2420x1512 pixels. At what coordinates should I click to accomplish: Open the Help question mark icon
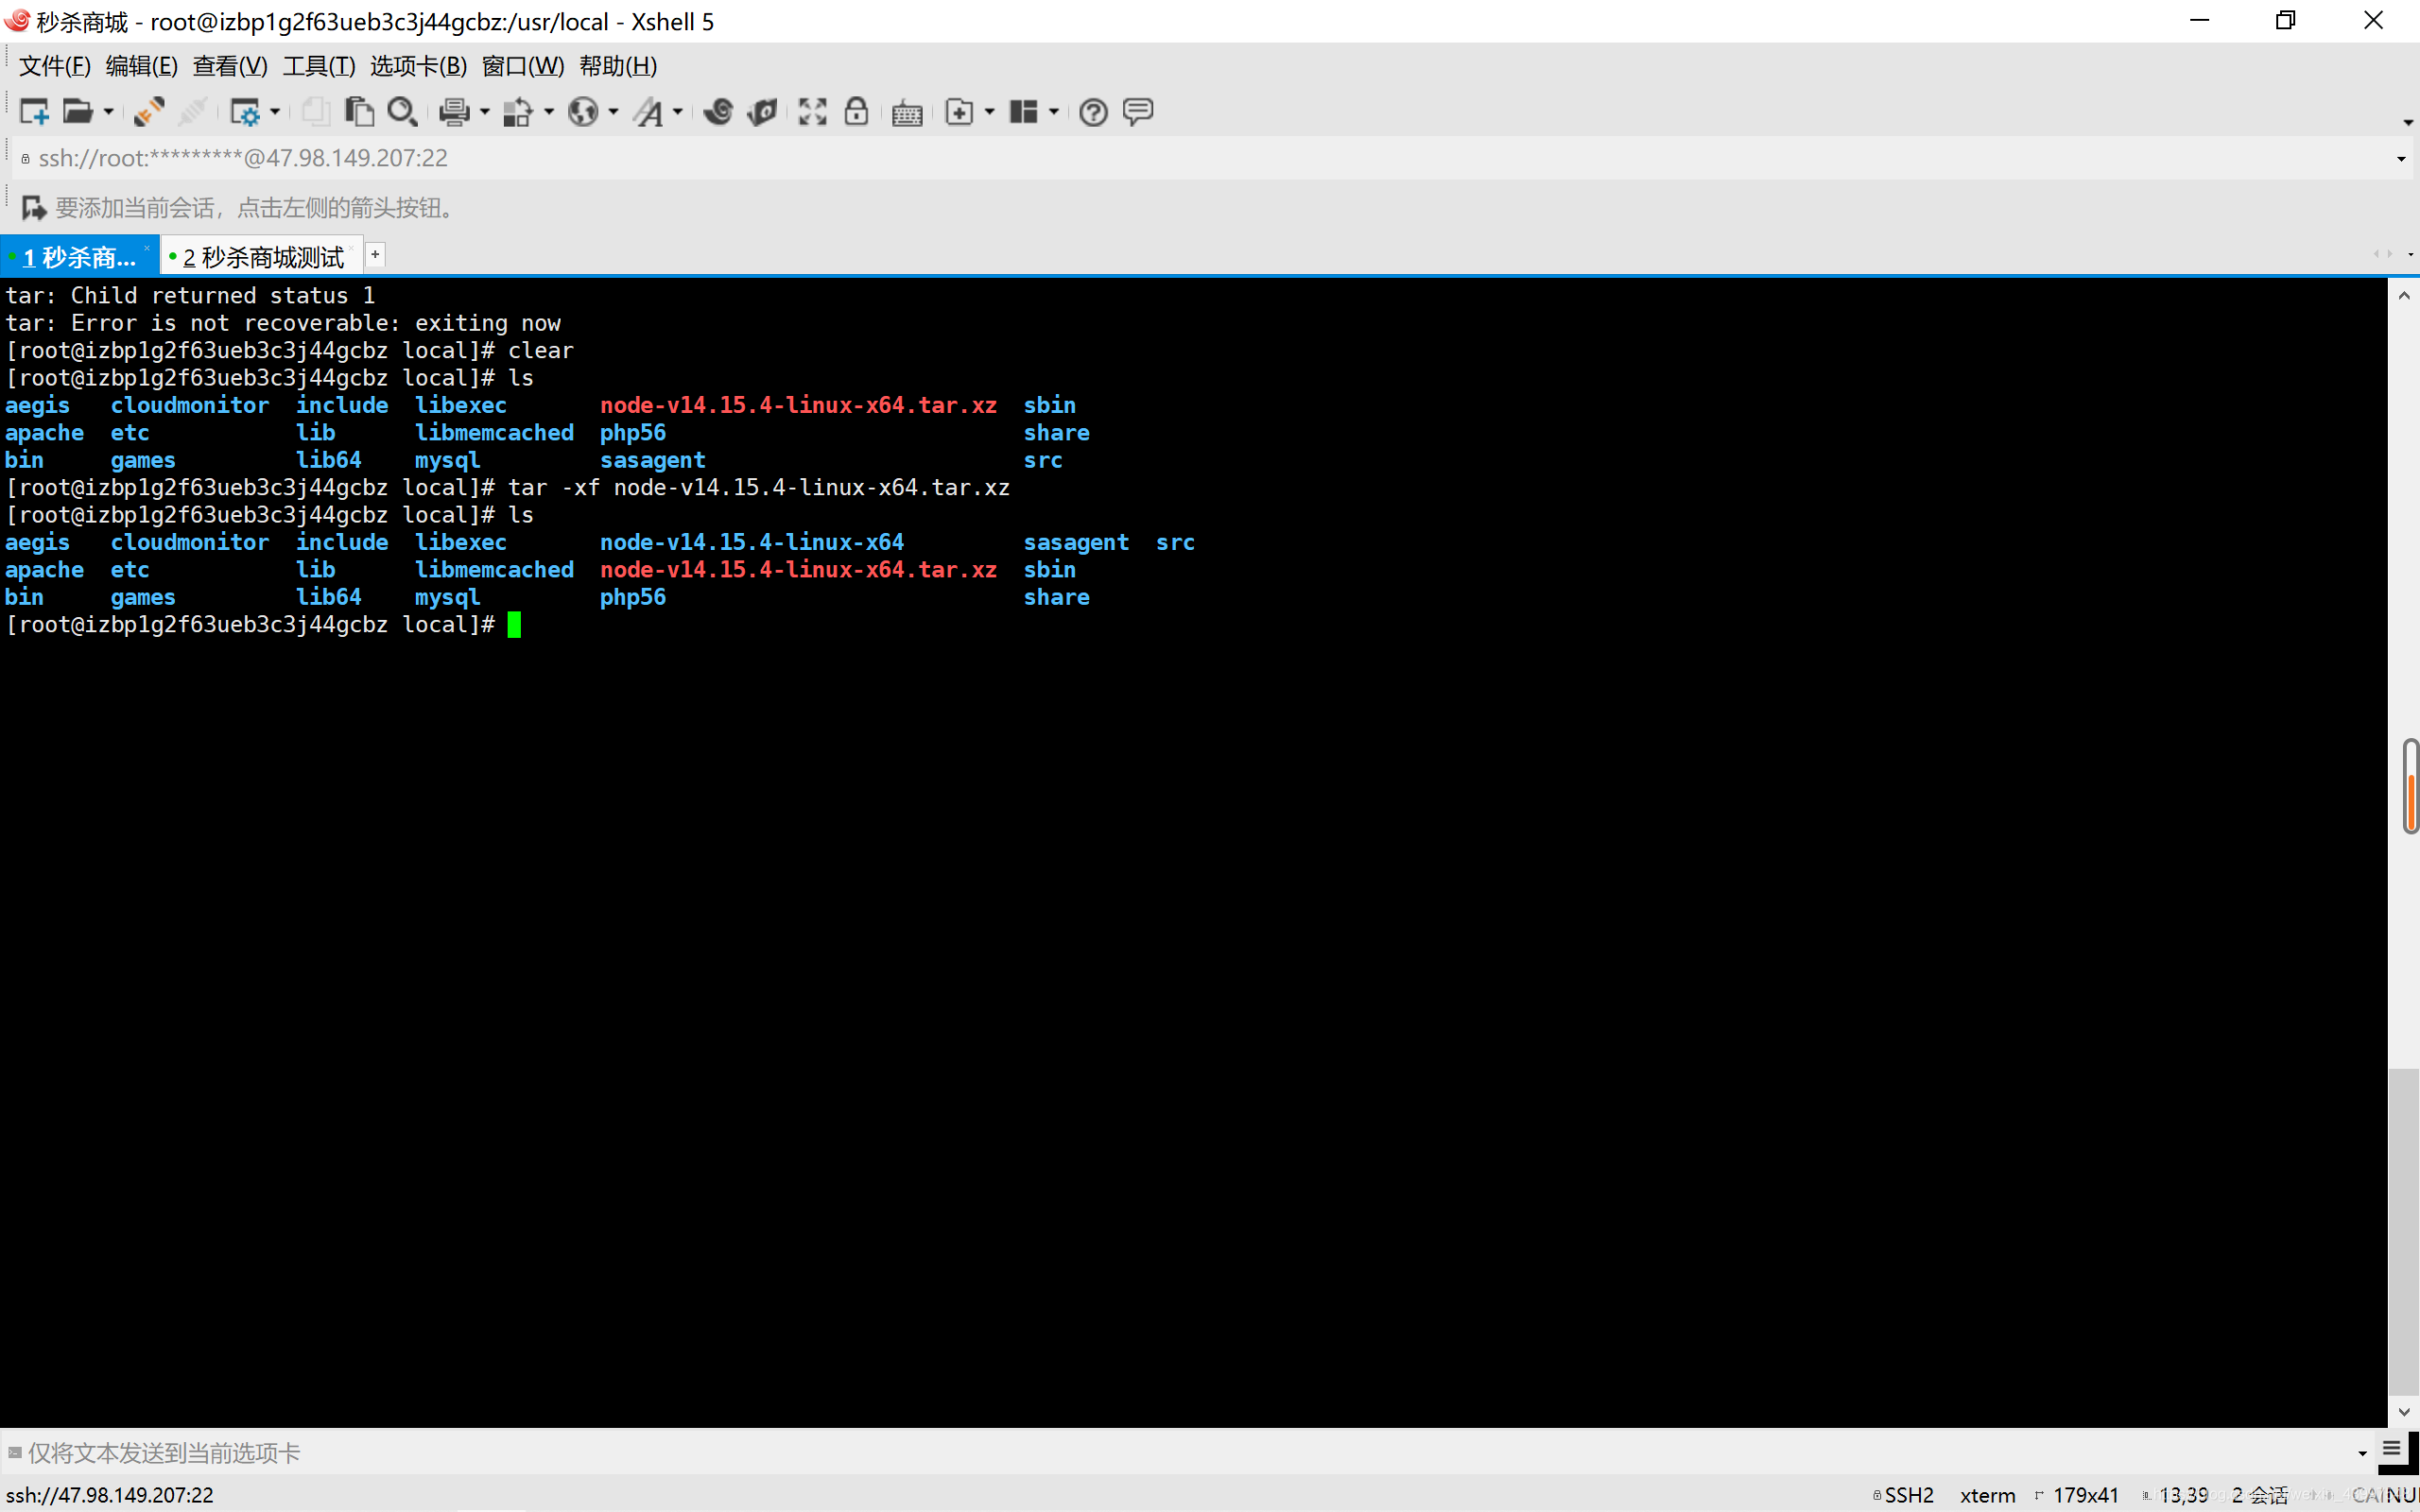coord(1093,111)
